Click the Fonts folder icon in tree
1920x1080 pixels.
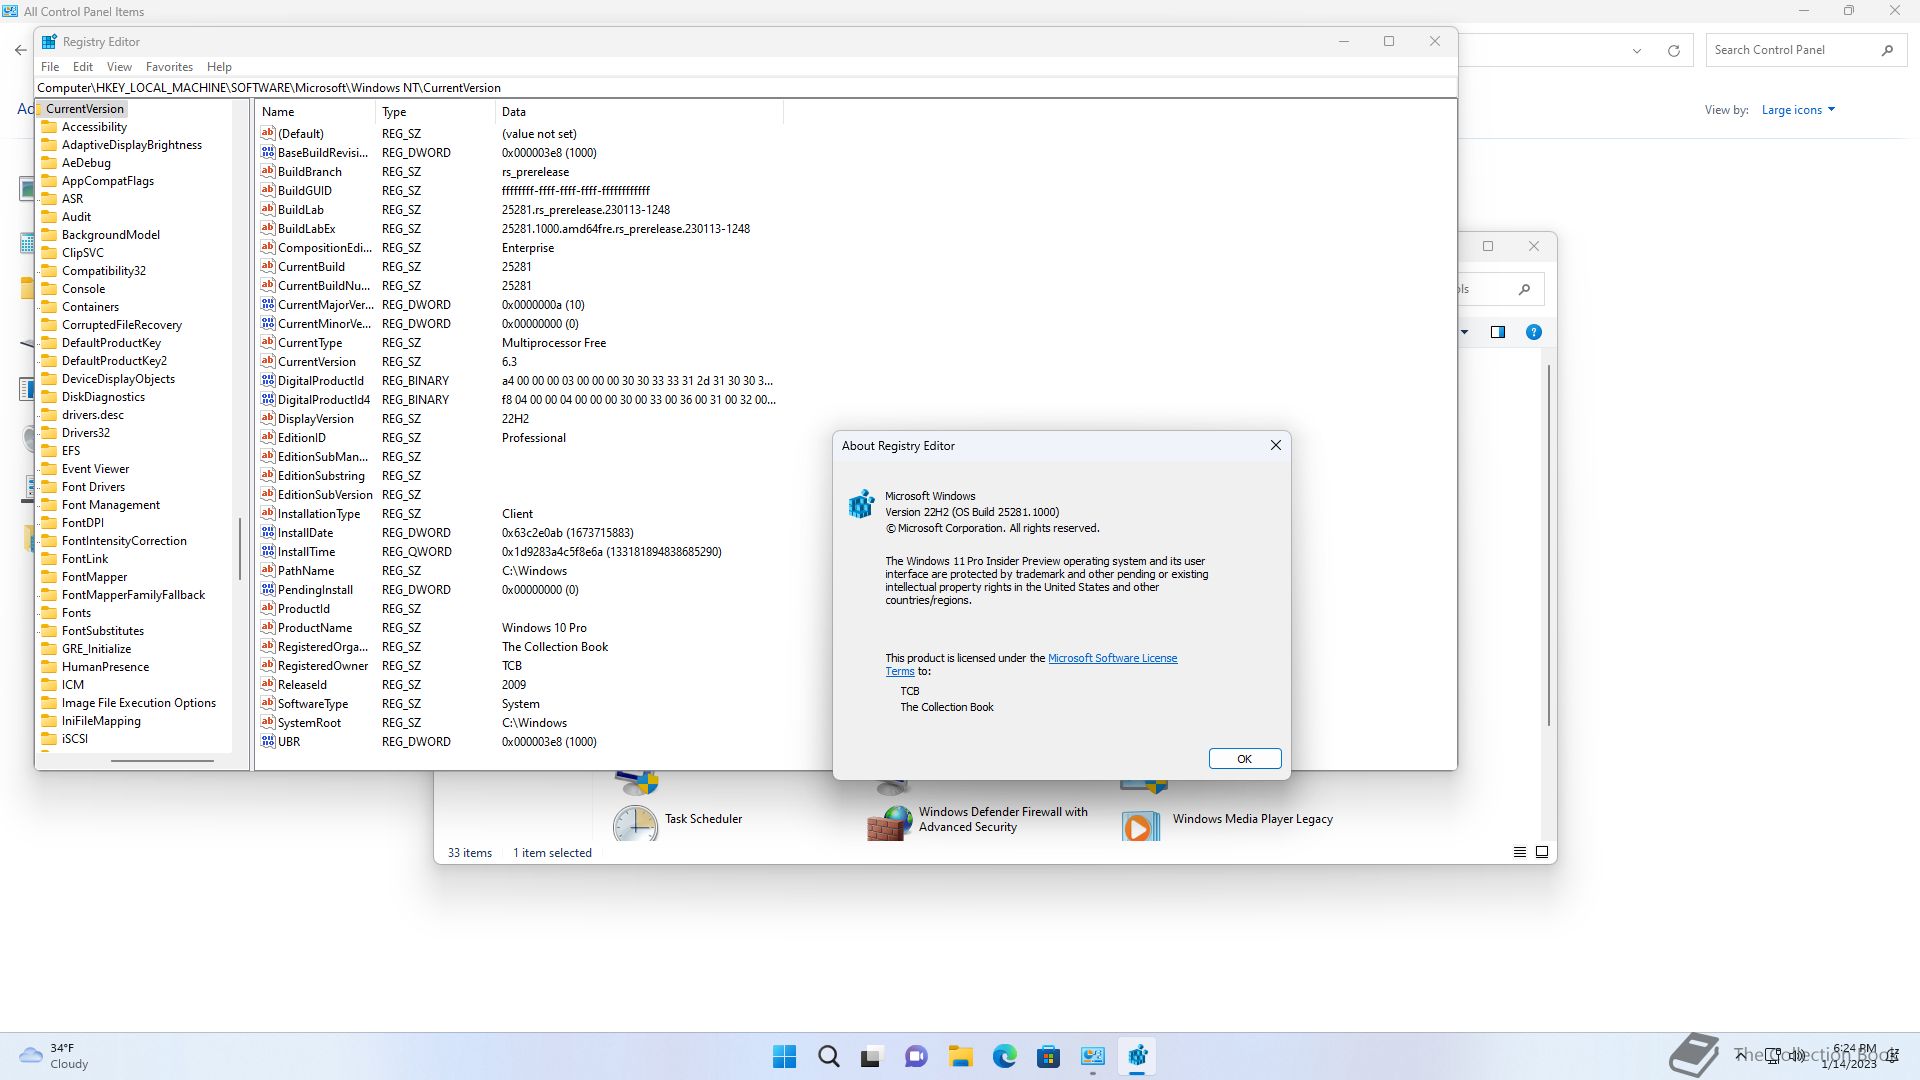pos(49,613)
